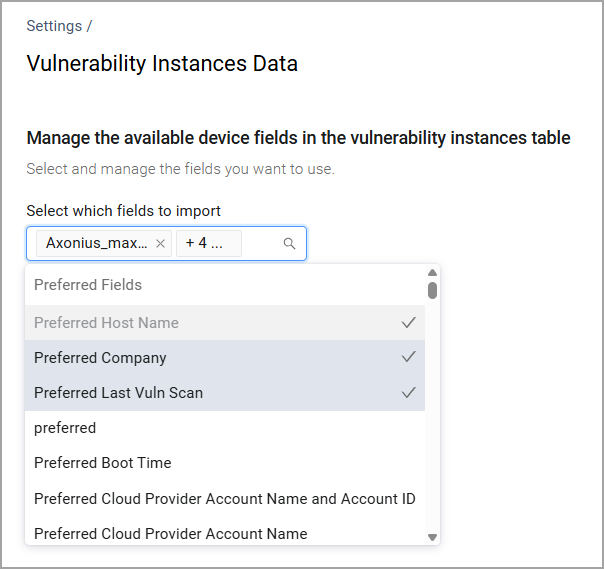Pick the Preferred Cloud Provider Account Name option

pos(170,533)
